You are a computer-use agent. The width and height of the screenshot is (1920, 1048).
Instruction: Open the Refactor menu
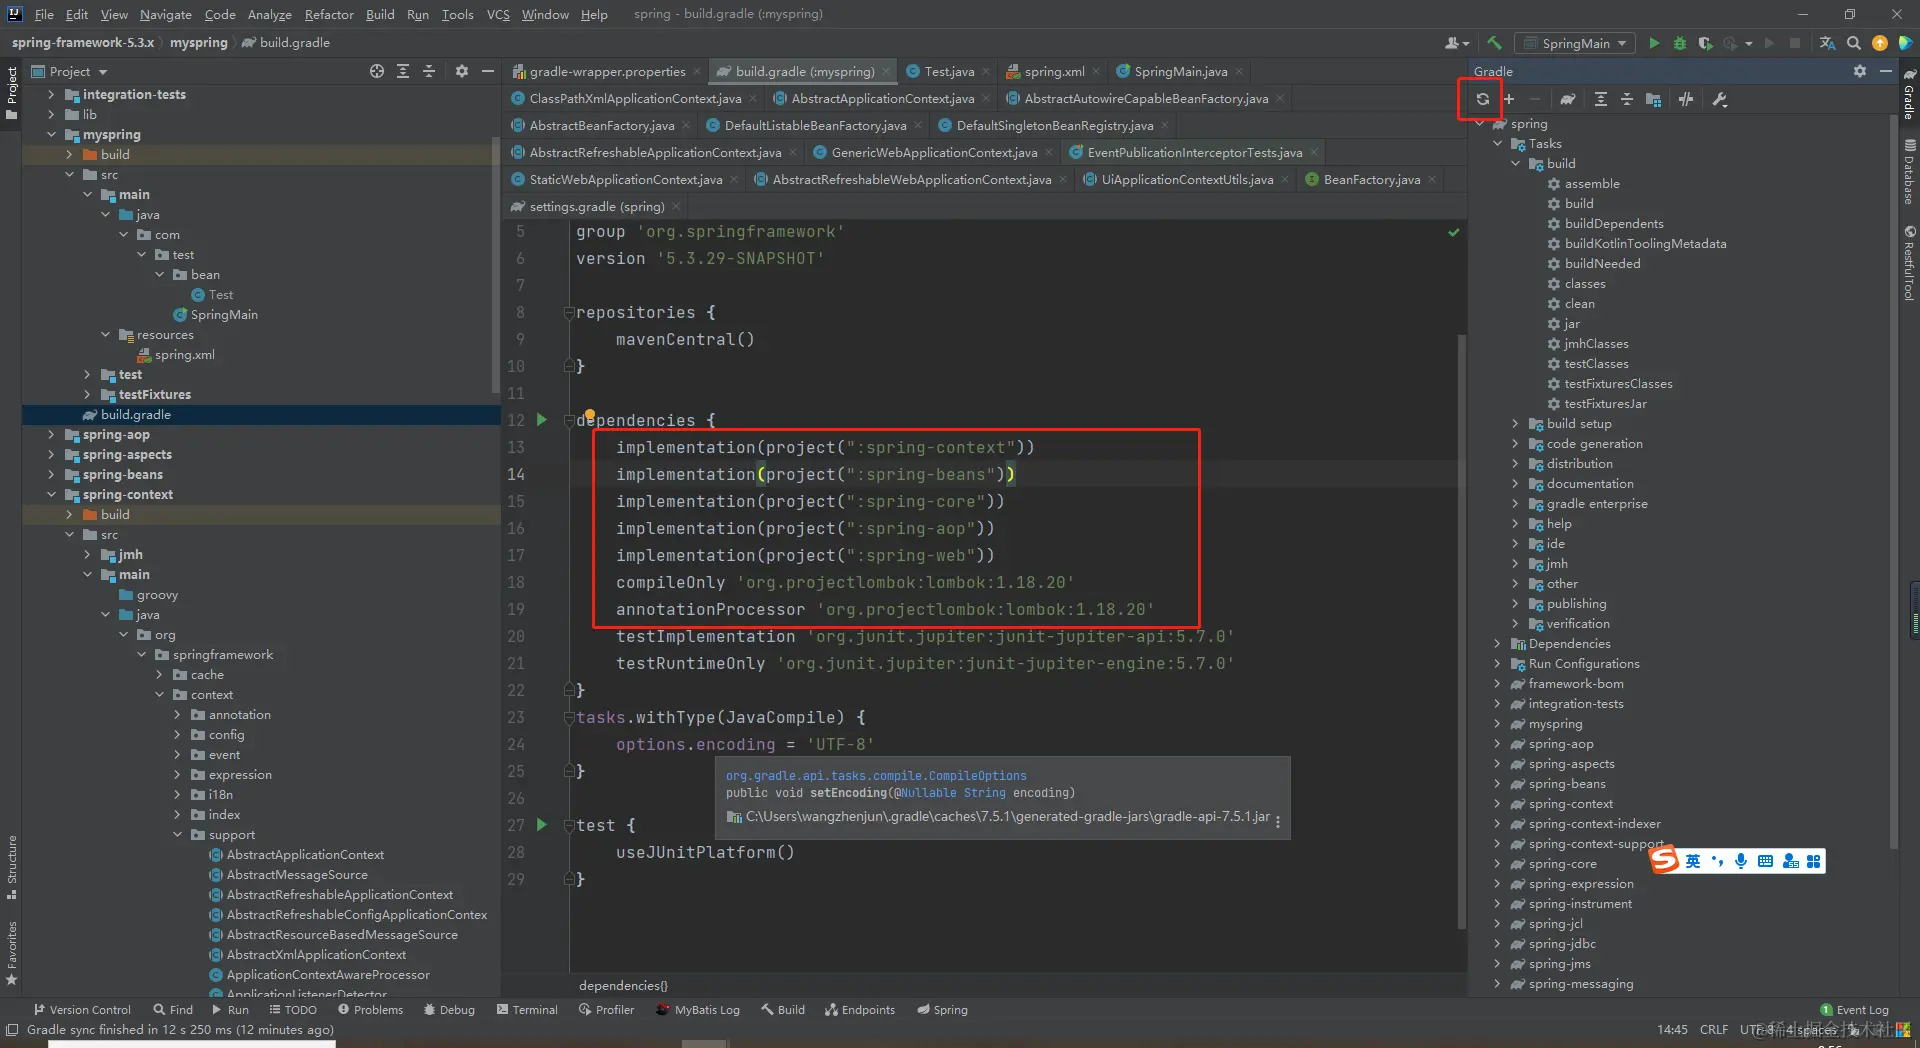[x=329, y=14]
